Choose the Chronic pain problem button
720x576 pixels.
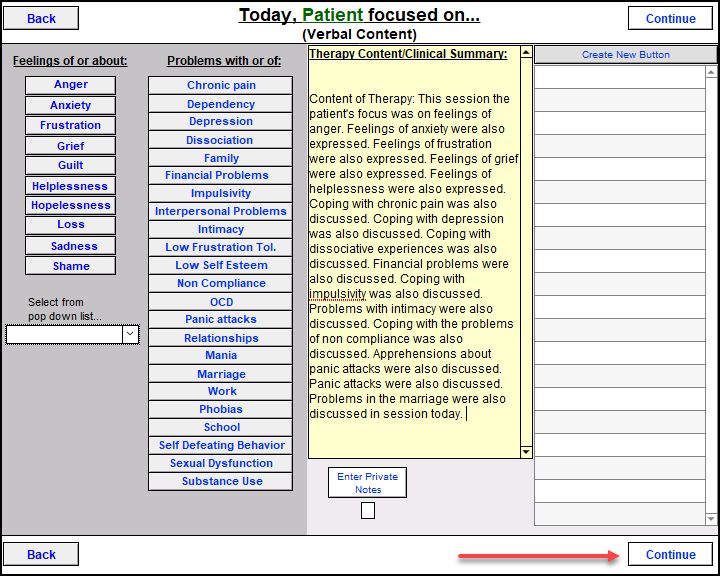(x=221, y=85)
